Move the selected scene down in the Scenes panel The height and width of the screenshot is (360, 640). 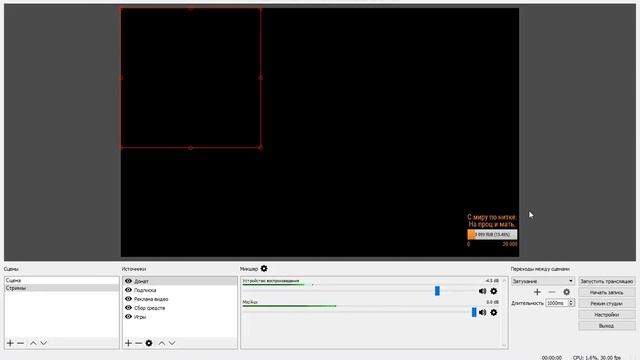(x=43, y=343)
